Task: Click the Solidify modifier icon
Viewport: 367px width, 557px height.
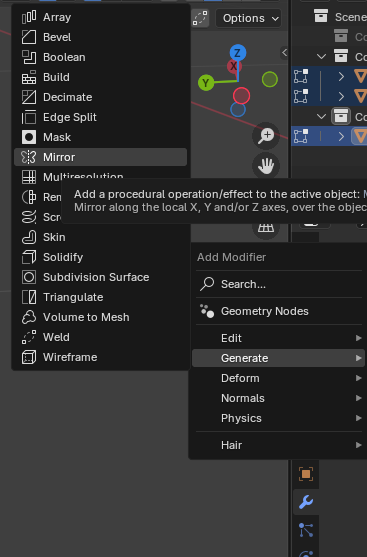Action: pyautogui.click(x=29, y=257)
